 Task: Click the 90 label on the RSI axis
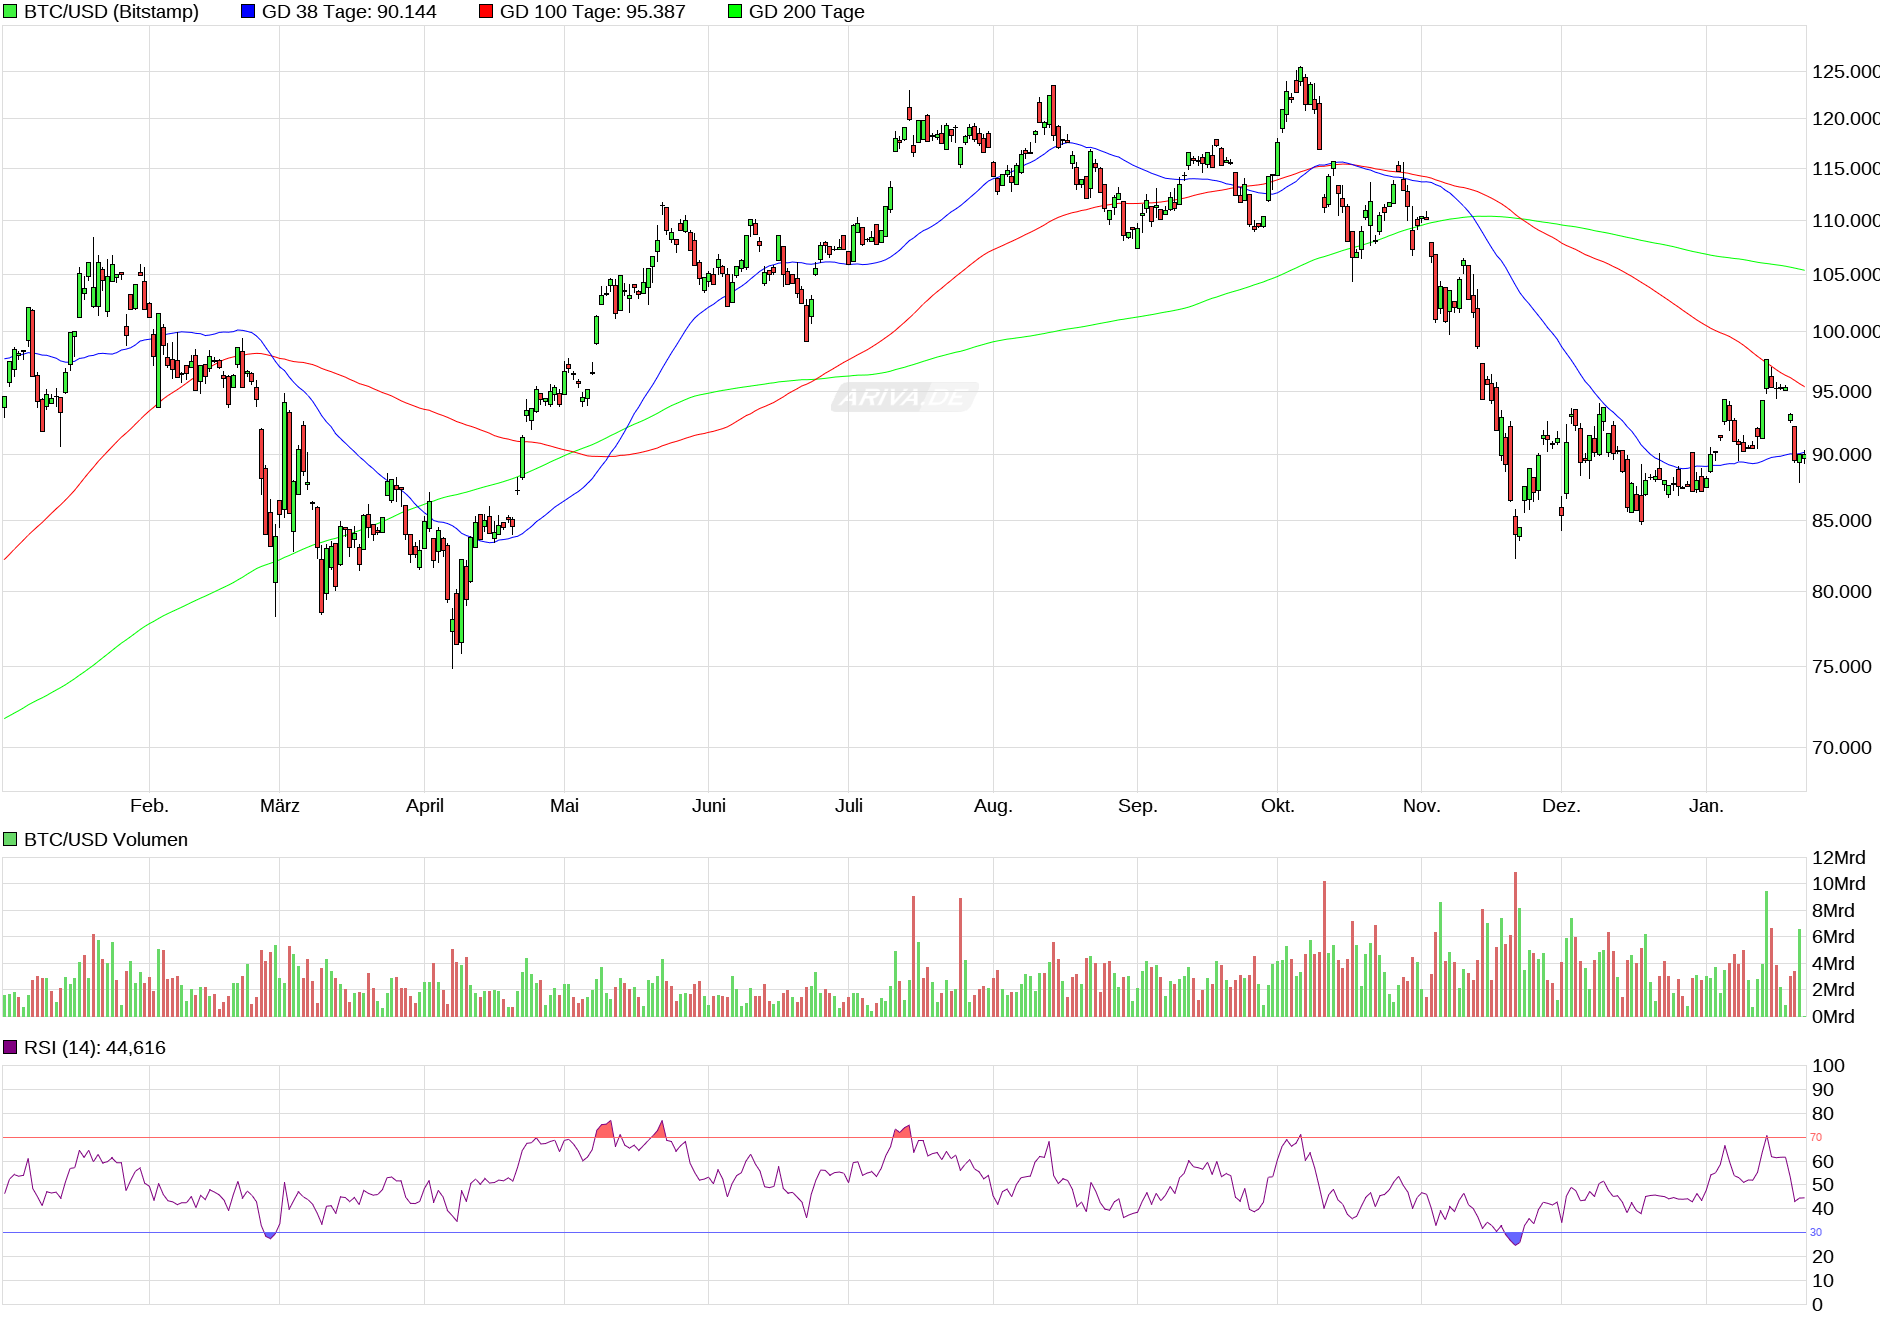[x=1823, y=1090]
